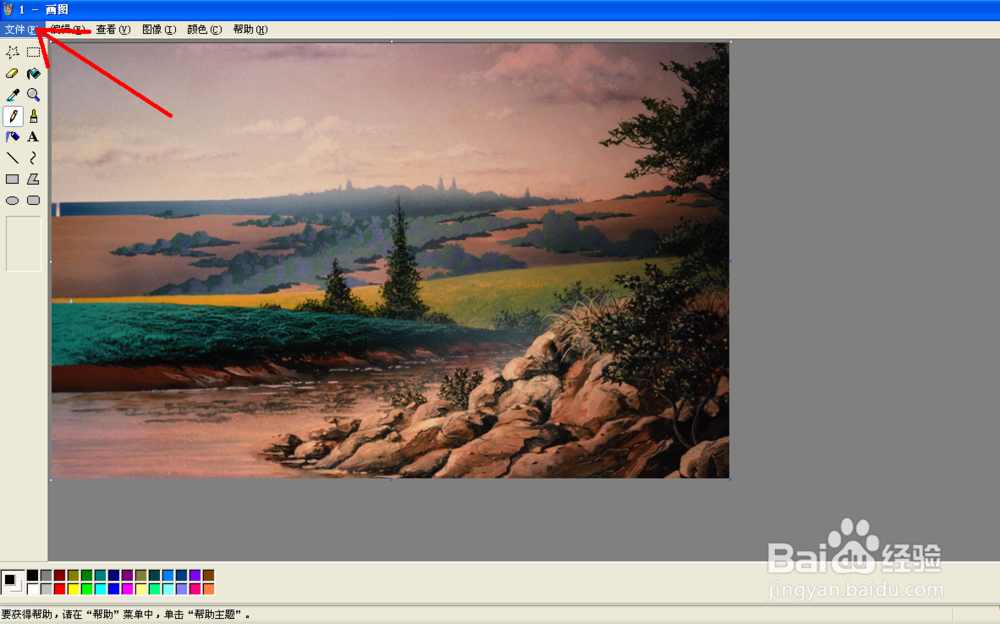Select the cyan swatch
This screenshot has height=624, width=1000.
click(100, 589)
